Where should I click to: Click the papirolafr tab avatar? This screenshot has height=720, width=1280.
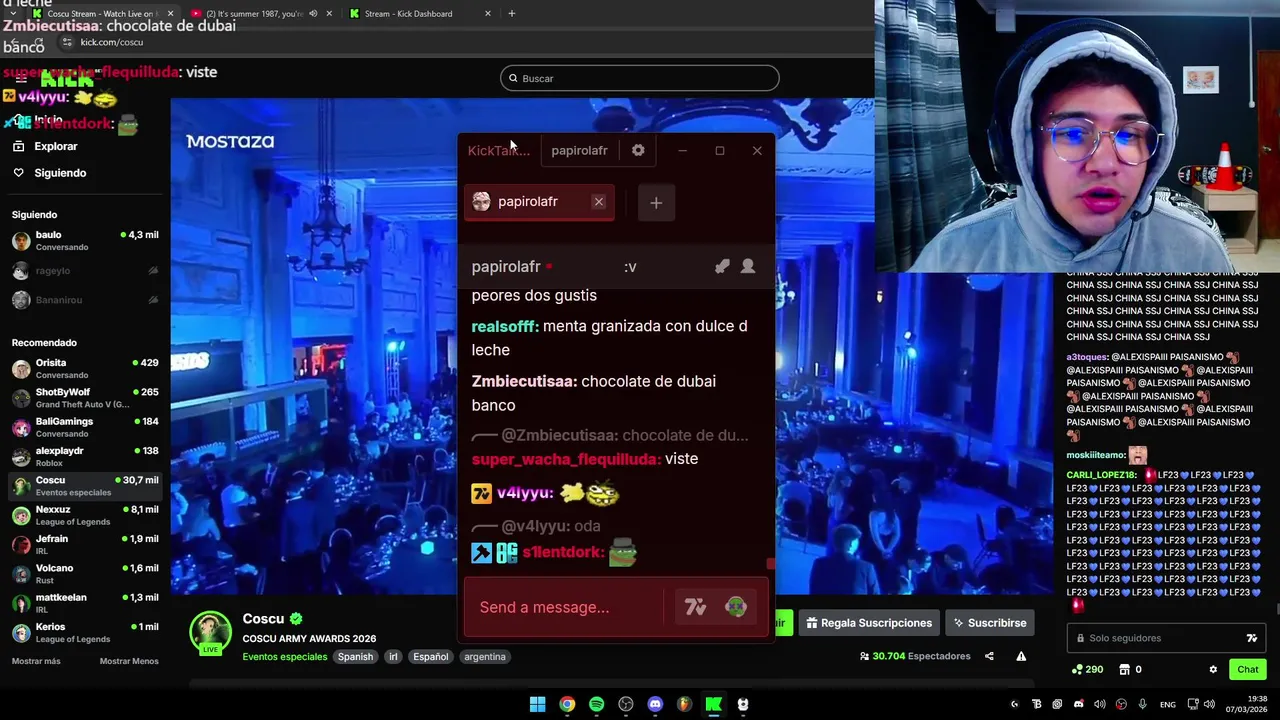point(482,202)
